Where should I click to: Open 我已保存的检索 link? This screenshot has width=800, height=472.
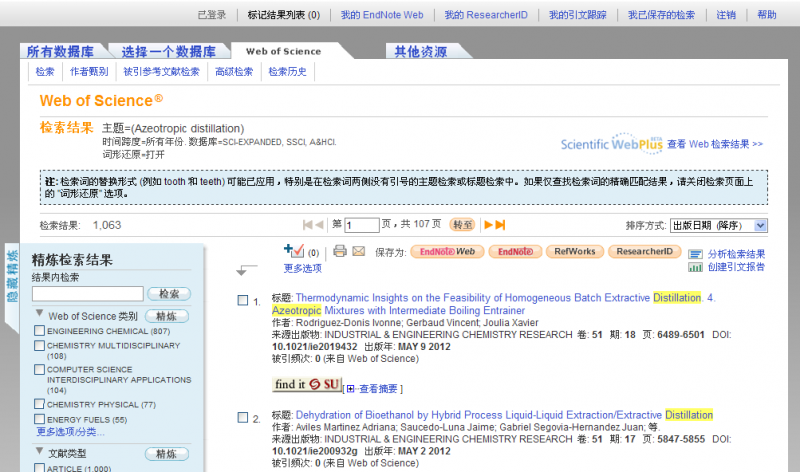(661, 15)
